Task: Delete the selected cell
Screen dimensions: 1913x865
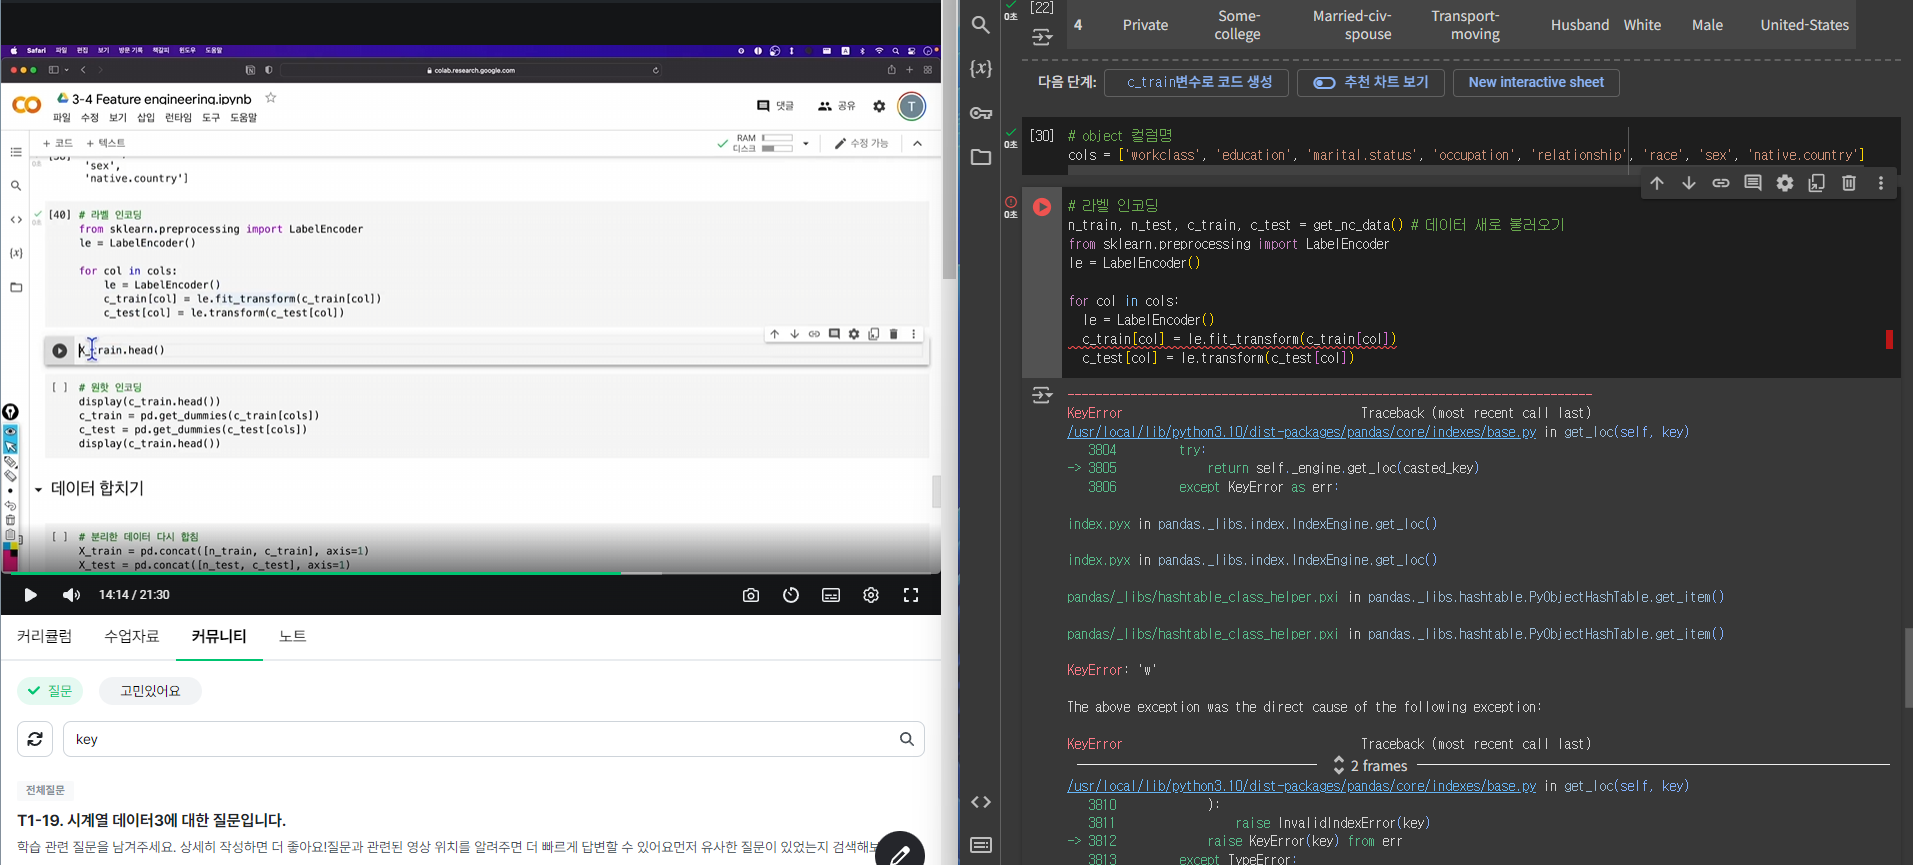Action: (x=1849, y=183)
